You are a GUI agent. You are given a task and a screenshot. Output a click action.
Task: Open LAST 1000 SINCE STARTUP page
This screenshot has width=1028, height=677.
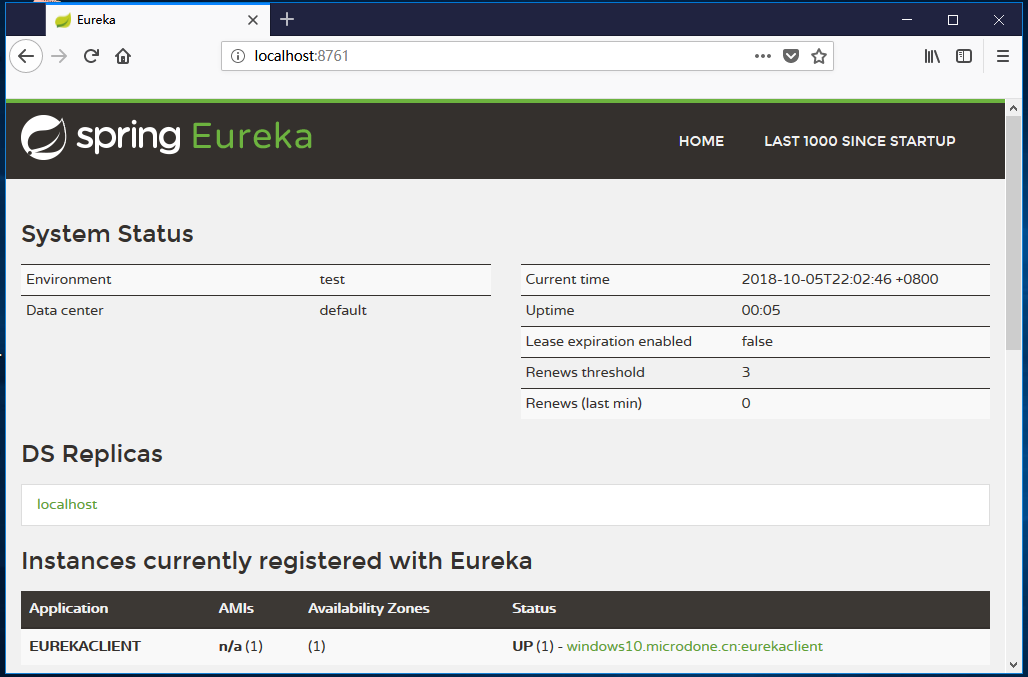(859, 141)
